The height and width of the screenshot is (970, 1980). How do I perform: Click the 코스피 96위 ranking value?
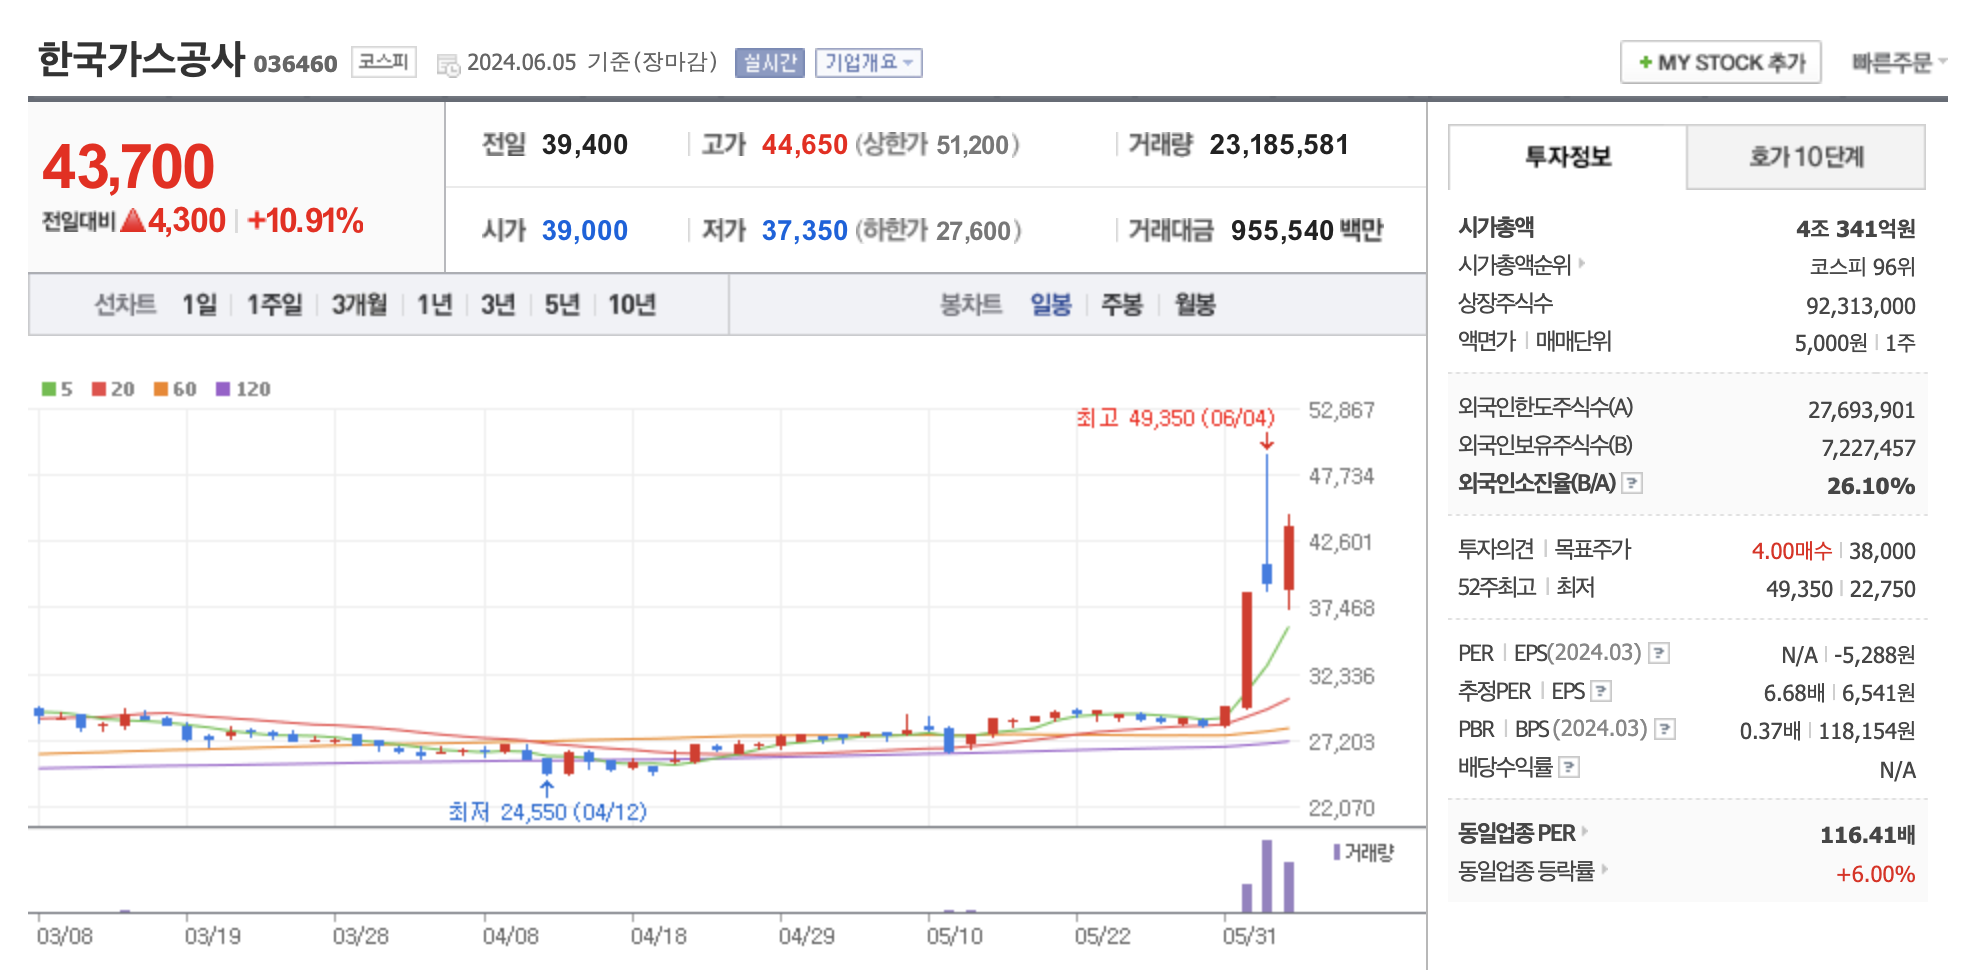(x=1862, y=267)
